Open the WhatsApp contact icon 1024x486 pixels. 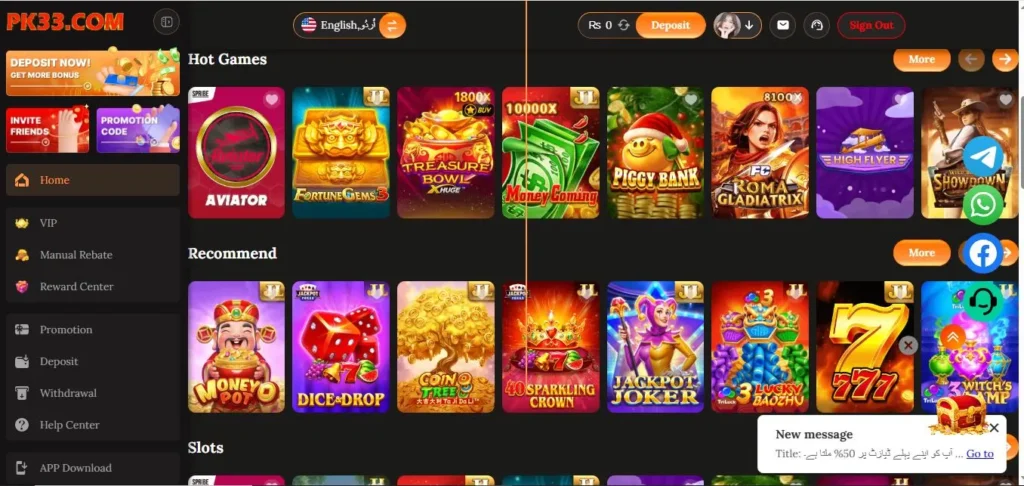click(983, 204)
